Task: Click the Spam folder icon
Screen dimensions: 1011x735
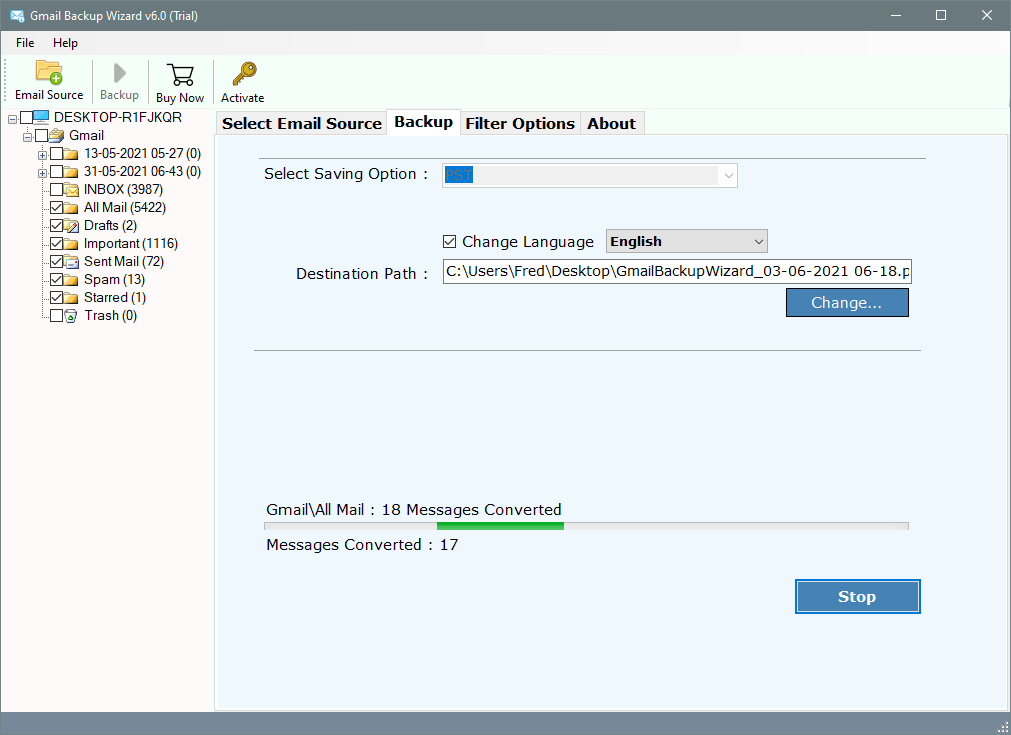Action: [72, 280]
